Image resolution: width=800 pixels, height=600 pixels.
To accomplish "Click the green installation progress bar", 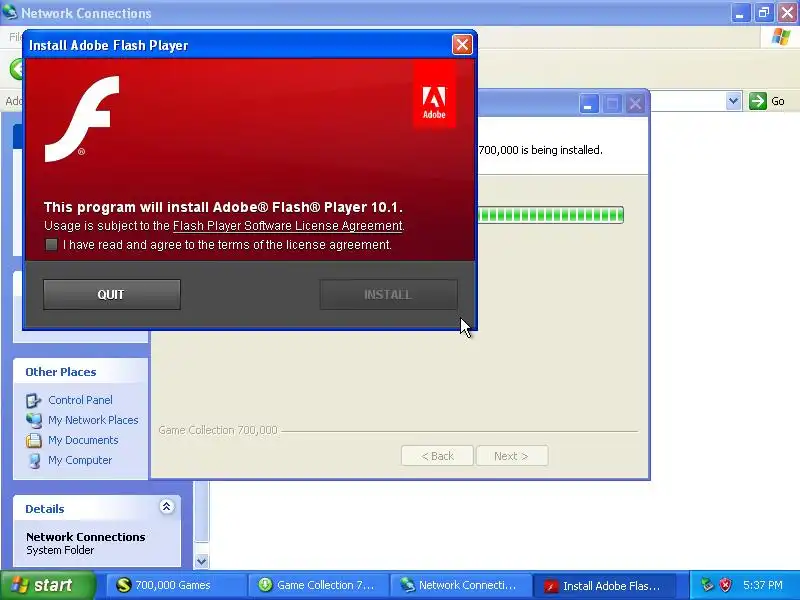I will click(x=551, y=215).
